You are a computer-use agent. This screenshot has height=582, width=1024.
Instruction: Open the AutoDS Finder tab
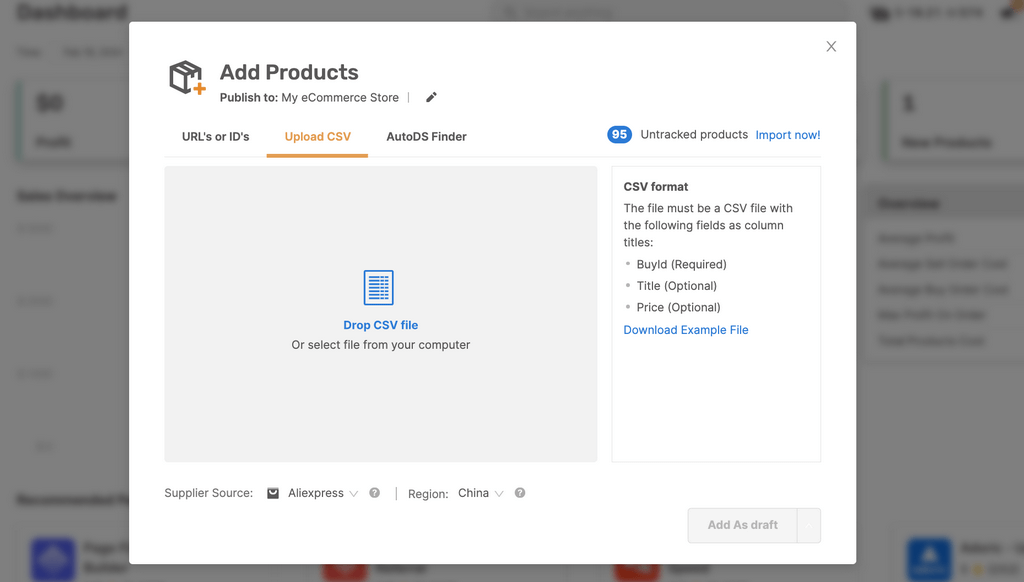point(426,137)
